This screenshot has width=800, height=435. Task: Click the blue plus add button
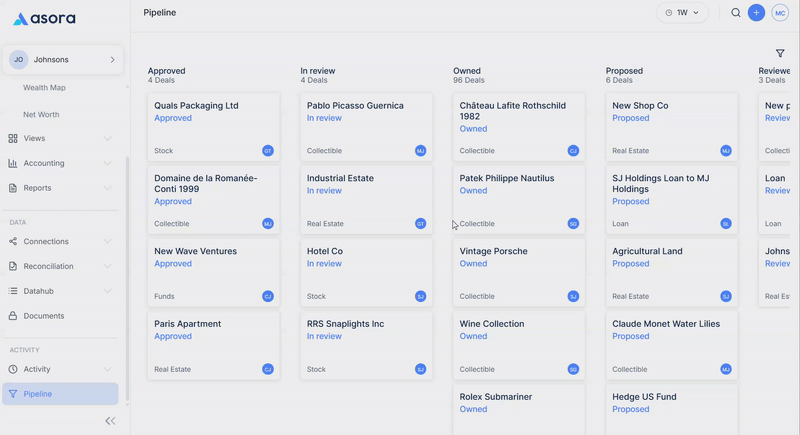coord(756,13)
